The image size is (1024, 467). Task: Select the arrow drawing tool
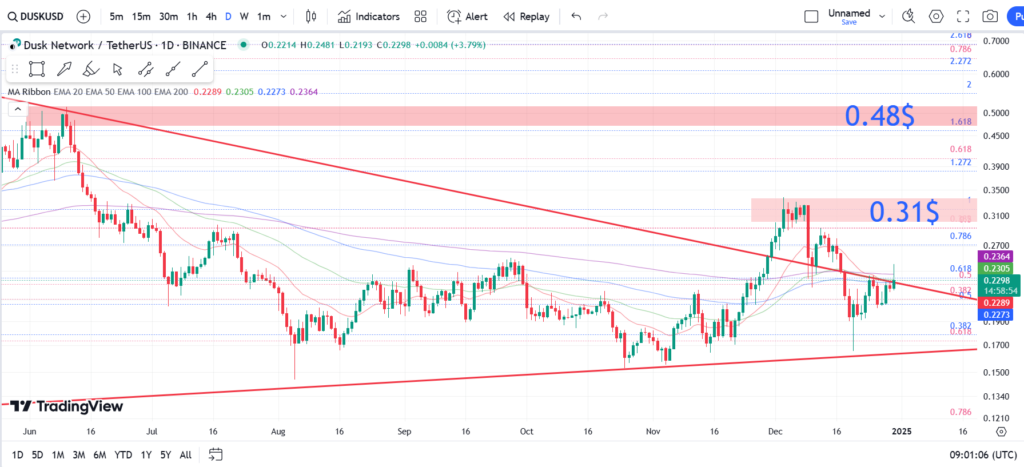(x=118, y=69)
